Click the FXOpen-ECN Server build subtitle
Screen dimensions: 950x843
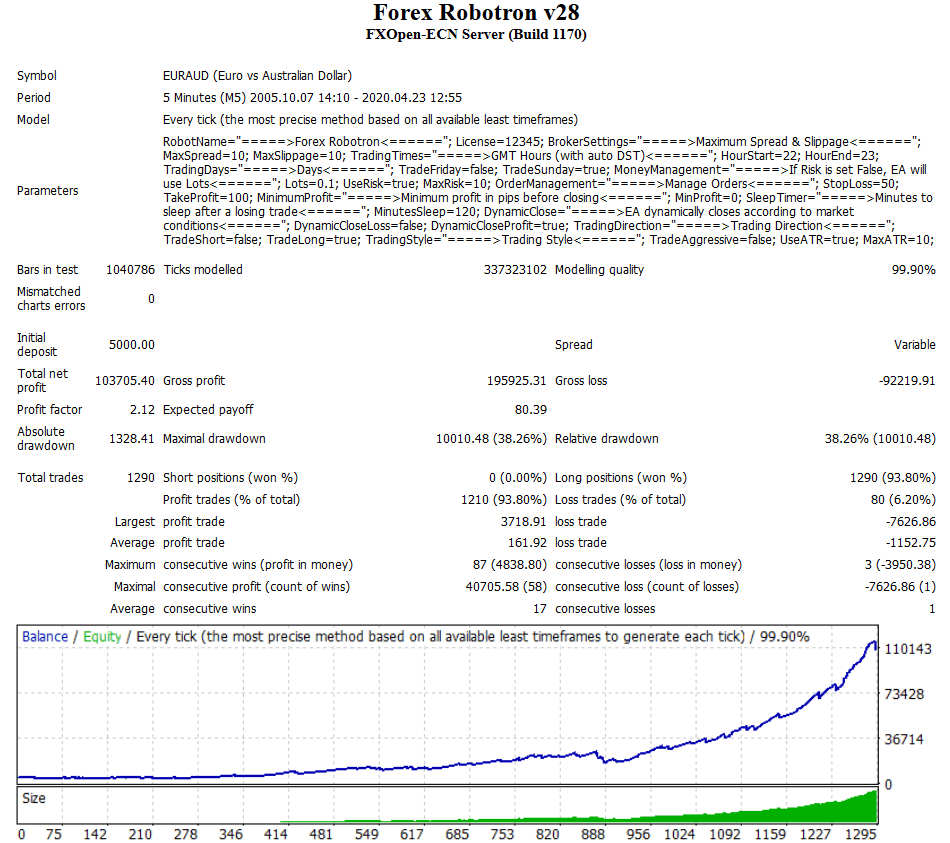(x=475, y=35)
